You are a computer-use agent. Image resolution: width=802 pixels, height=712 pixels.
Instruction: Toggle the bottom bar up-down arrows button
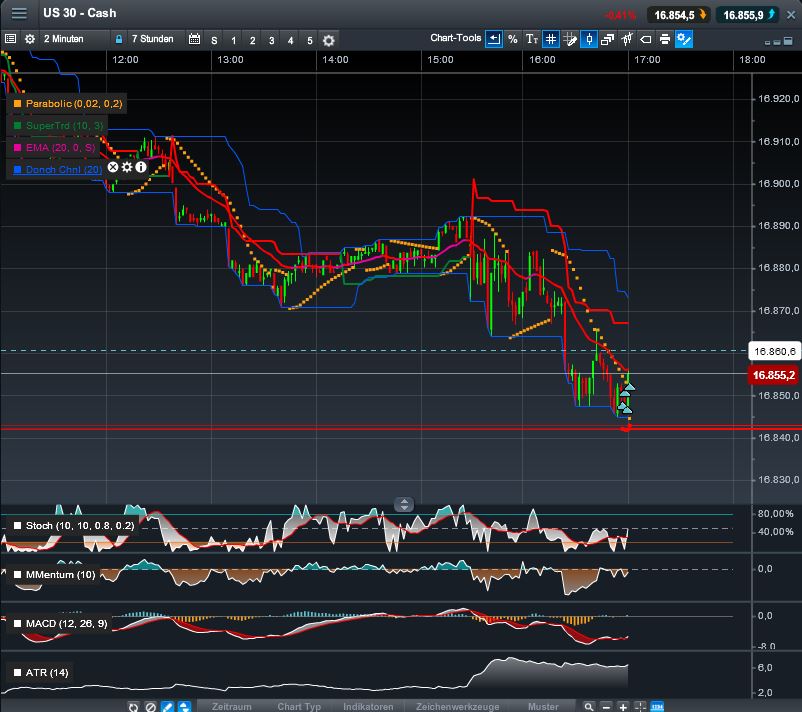click(184, 706)
